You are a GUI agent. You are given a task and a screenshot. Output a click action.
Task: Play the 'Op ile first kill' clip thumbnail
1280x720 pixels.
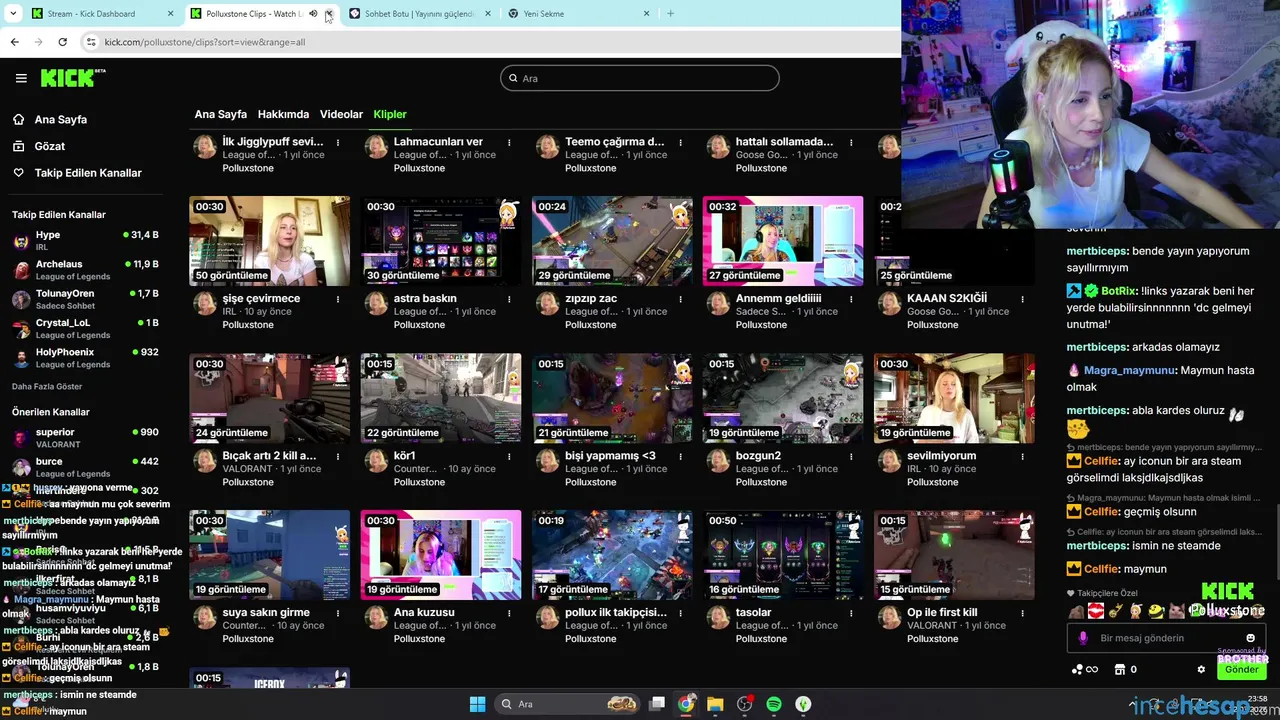[954, 555]
